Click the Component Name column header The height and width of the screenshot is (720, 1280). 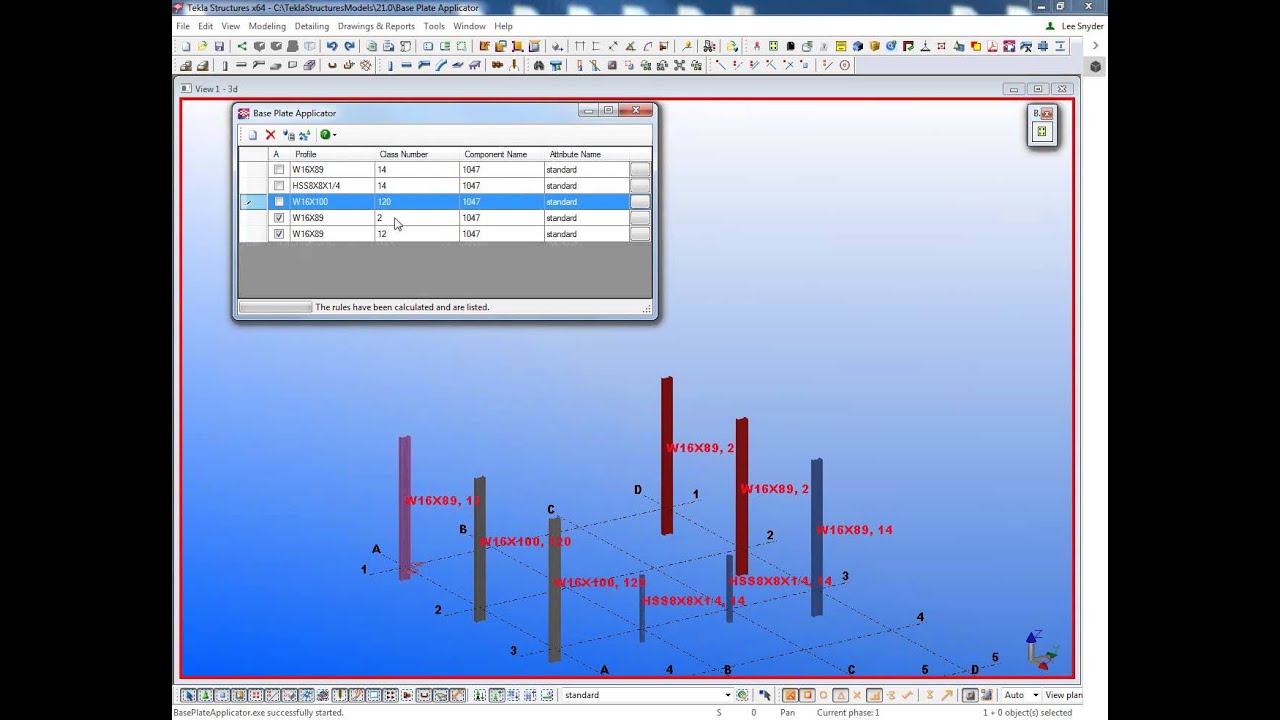click(x=501, y=154)
